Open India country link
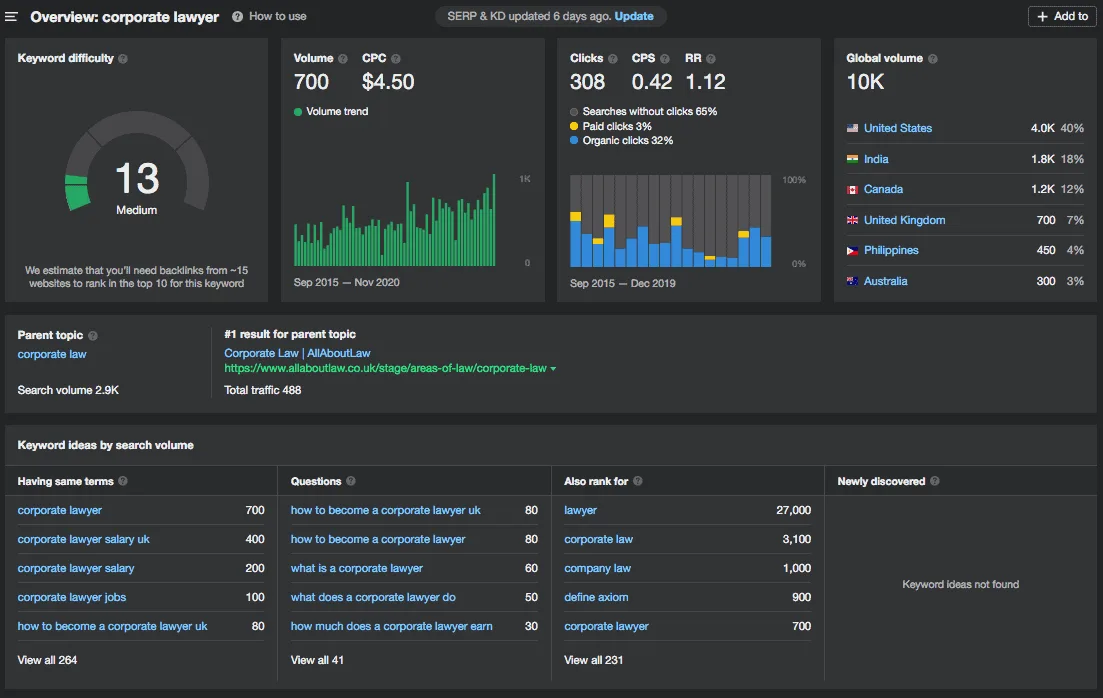This screenshot has height=698, width=1103. [x=876, y=159]
